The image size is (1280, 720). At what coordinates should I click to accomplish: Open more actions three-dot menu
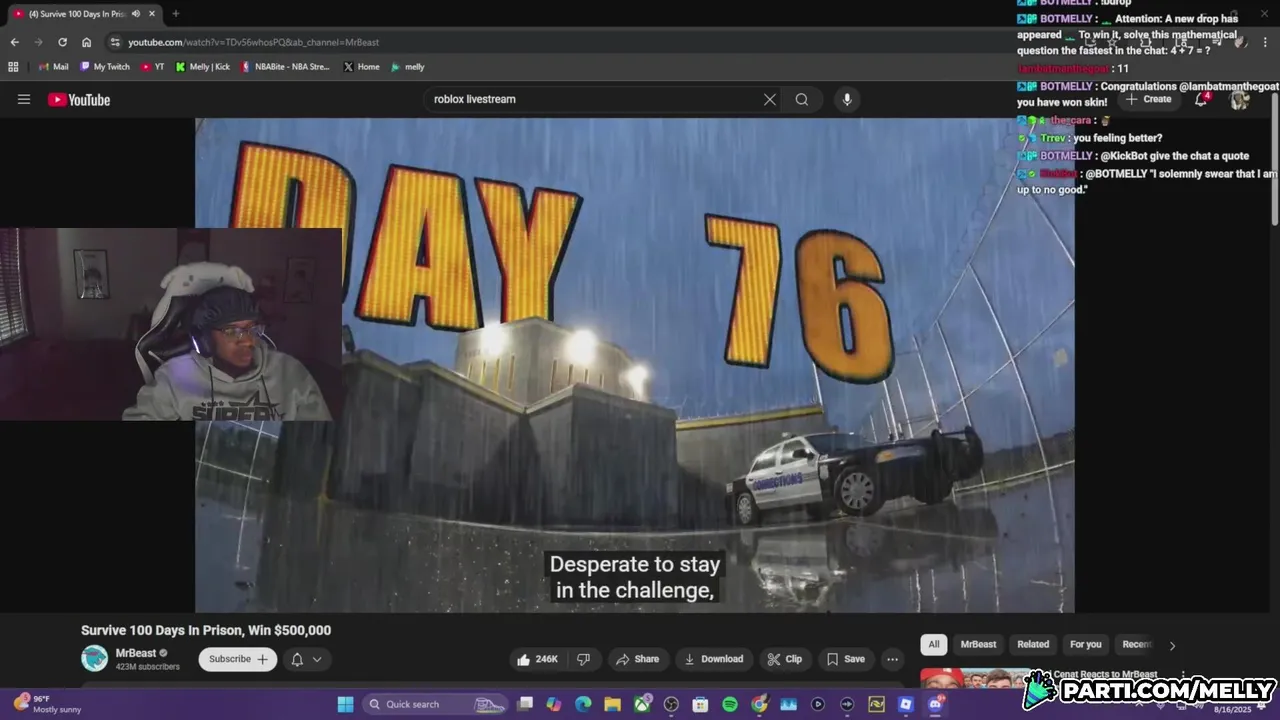click(x=892, y=659)
